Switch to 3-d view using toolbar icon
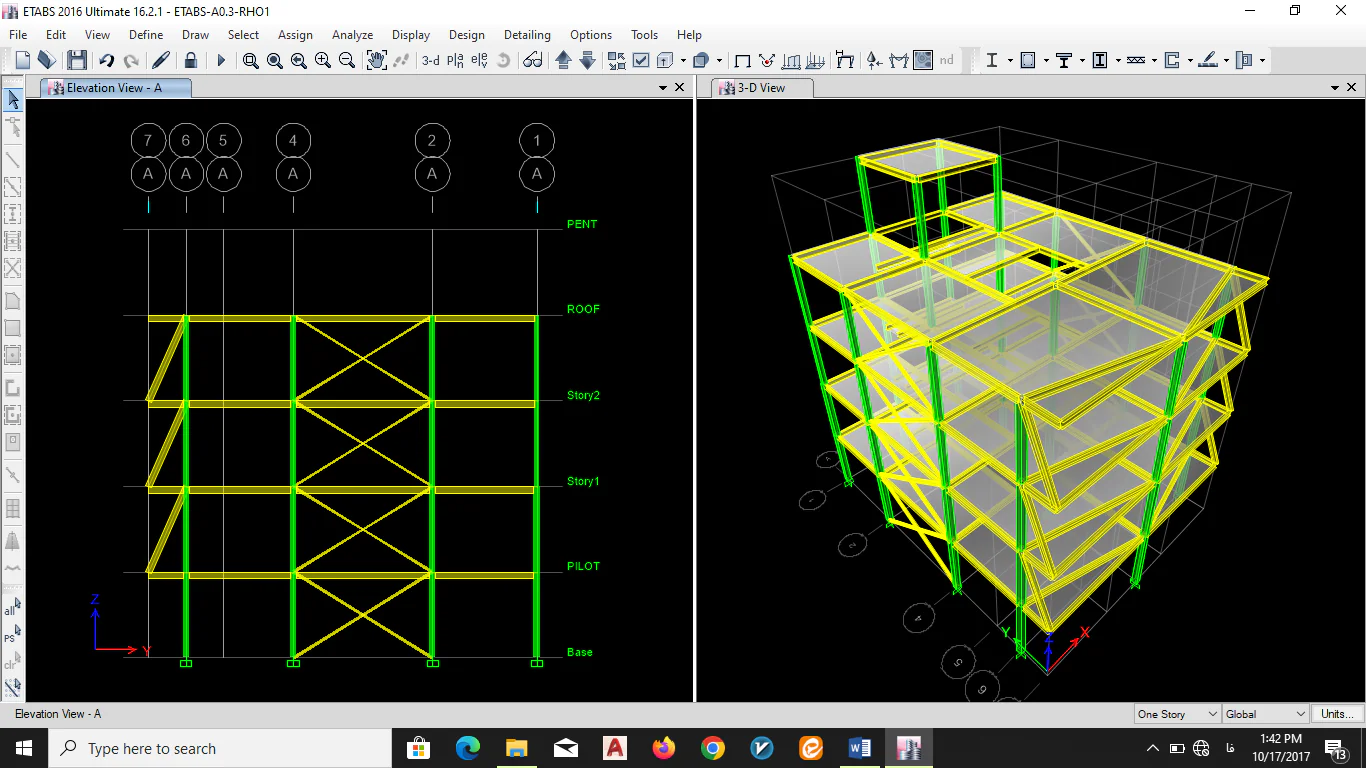1366x768 pixels. [x=430, y=60]
